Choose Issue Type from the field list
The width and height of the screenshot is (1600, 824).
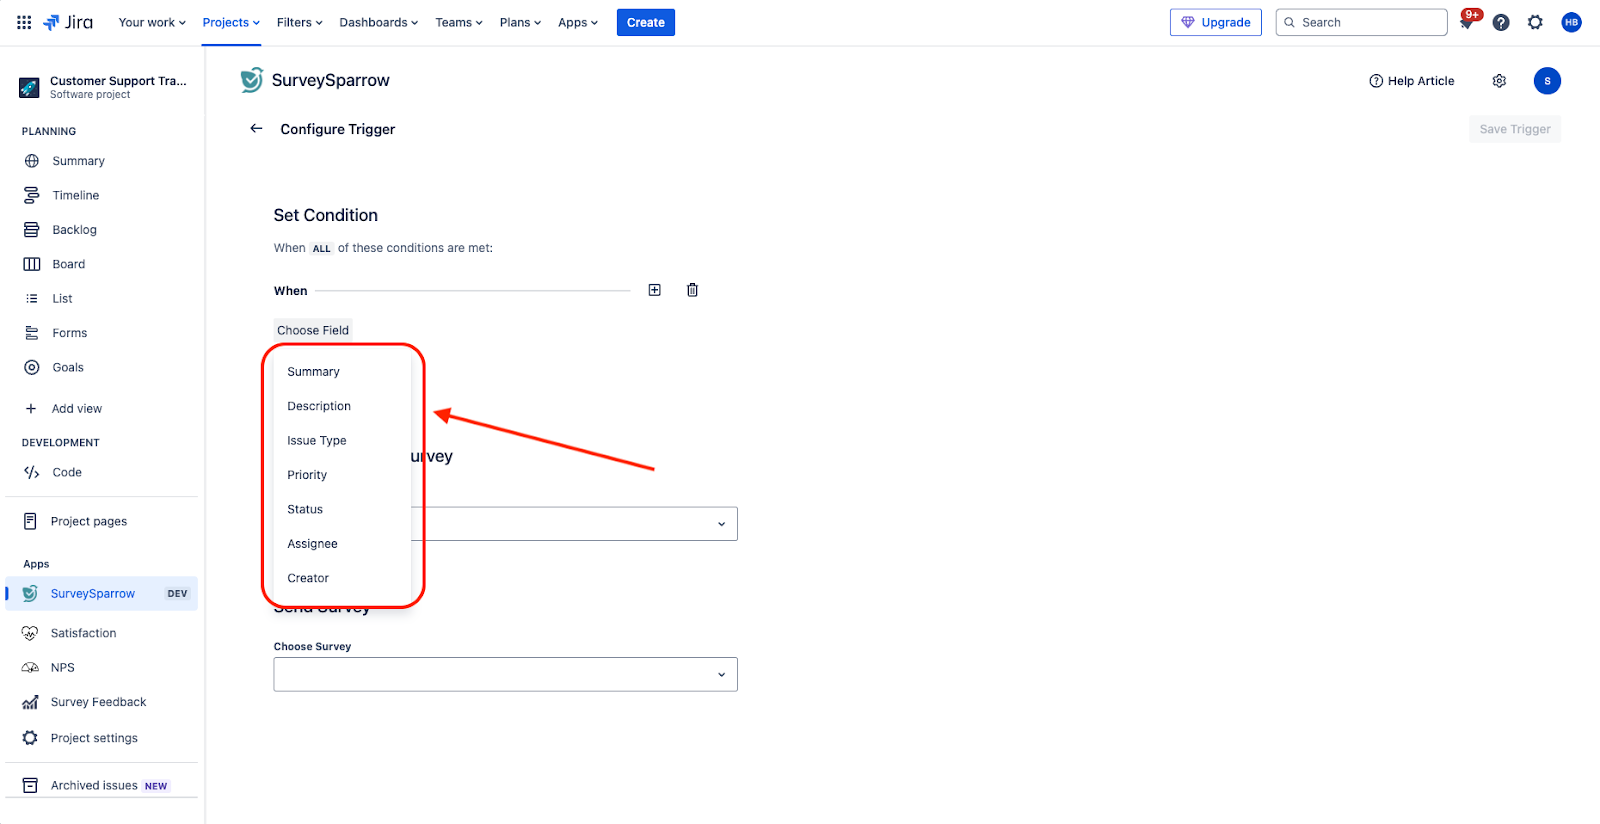[x=317, y=441]
